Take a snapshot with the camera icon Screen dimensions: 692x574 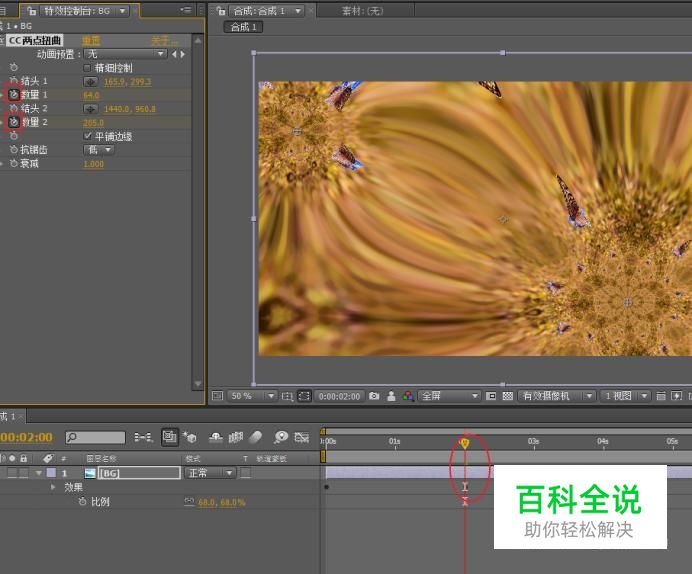tap(374, 396)
